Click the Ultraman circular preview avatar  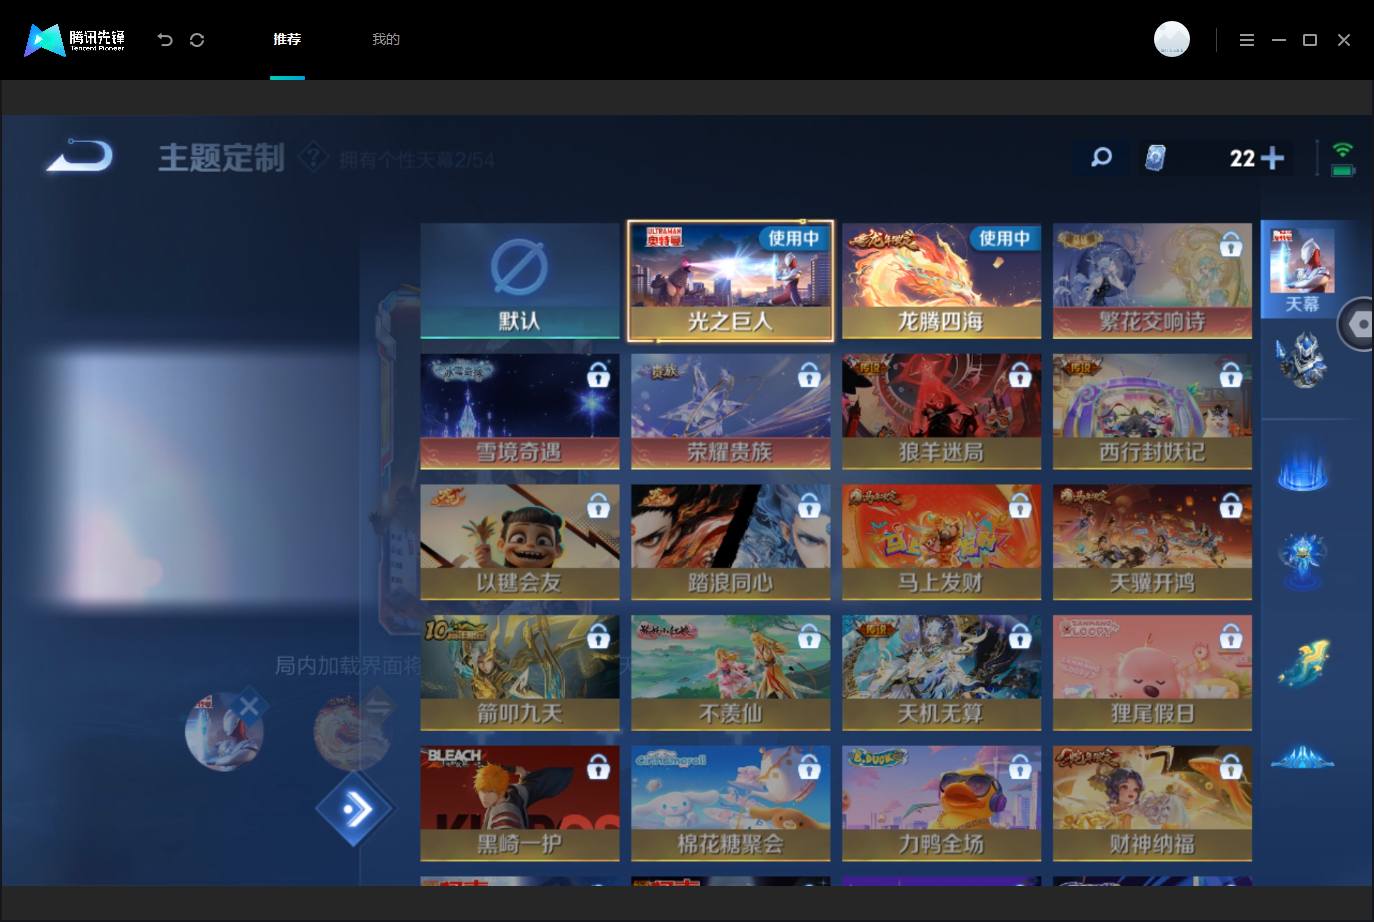coord(224,732)
